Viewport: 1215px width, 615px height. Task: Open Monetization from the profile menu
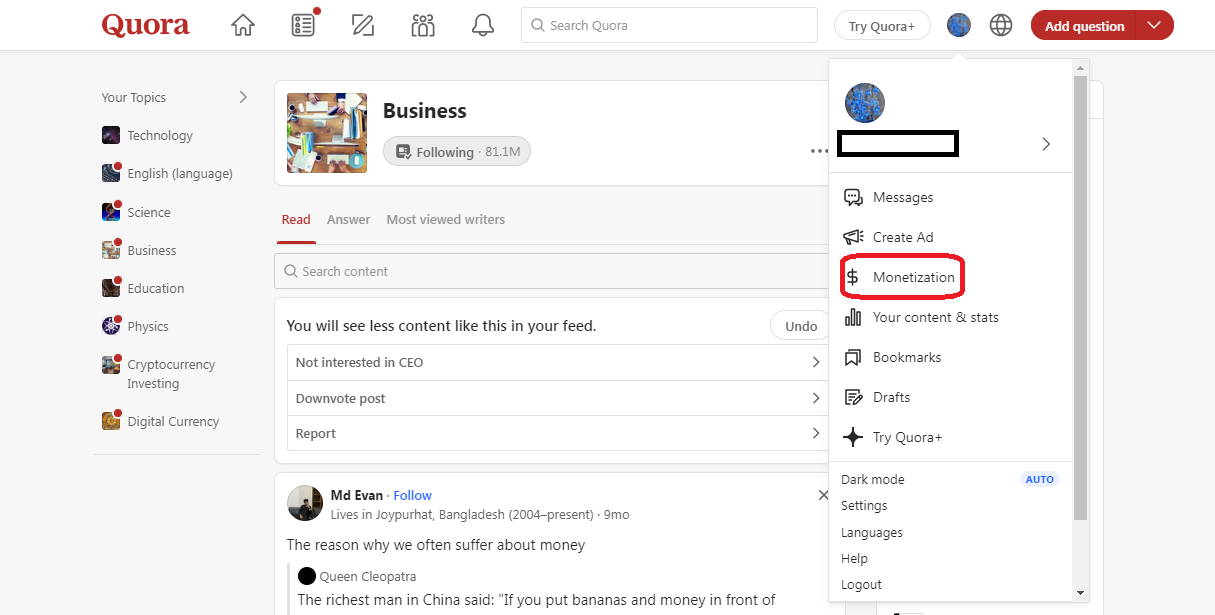click(x=913, y=277)
